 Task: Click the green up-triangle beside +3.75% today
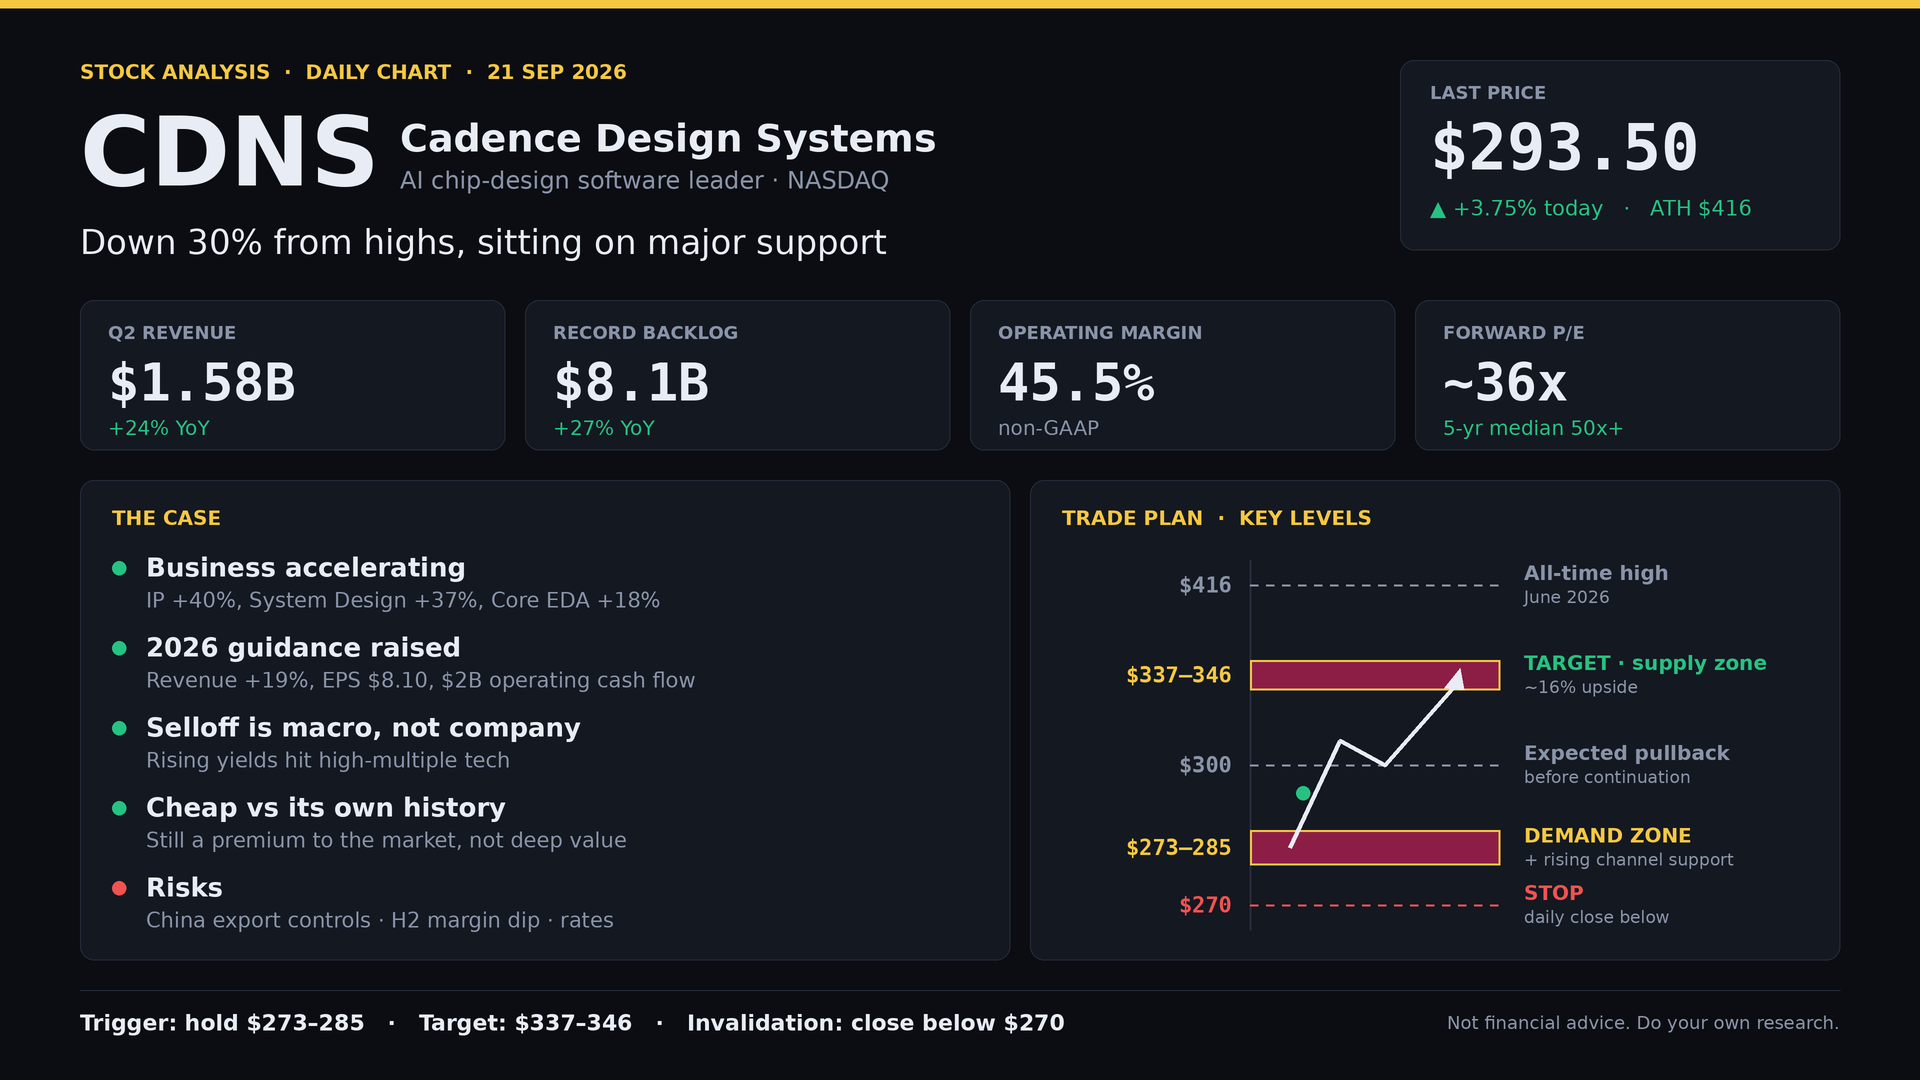click(1438, 209)
